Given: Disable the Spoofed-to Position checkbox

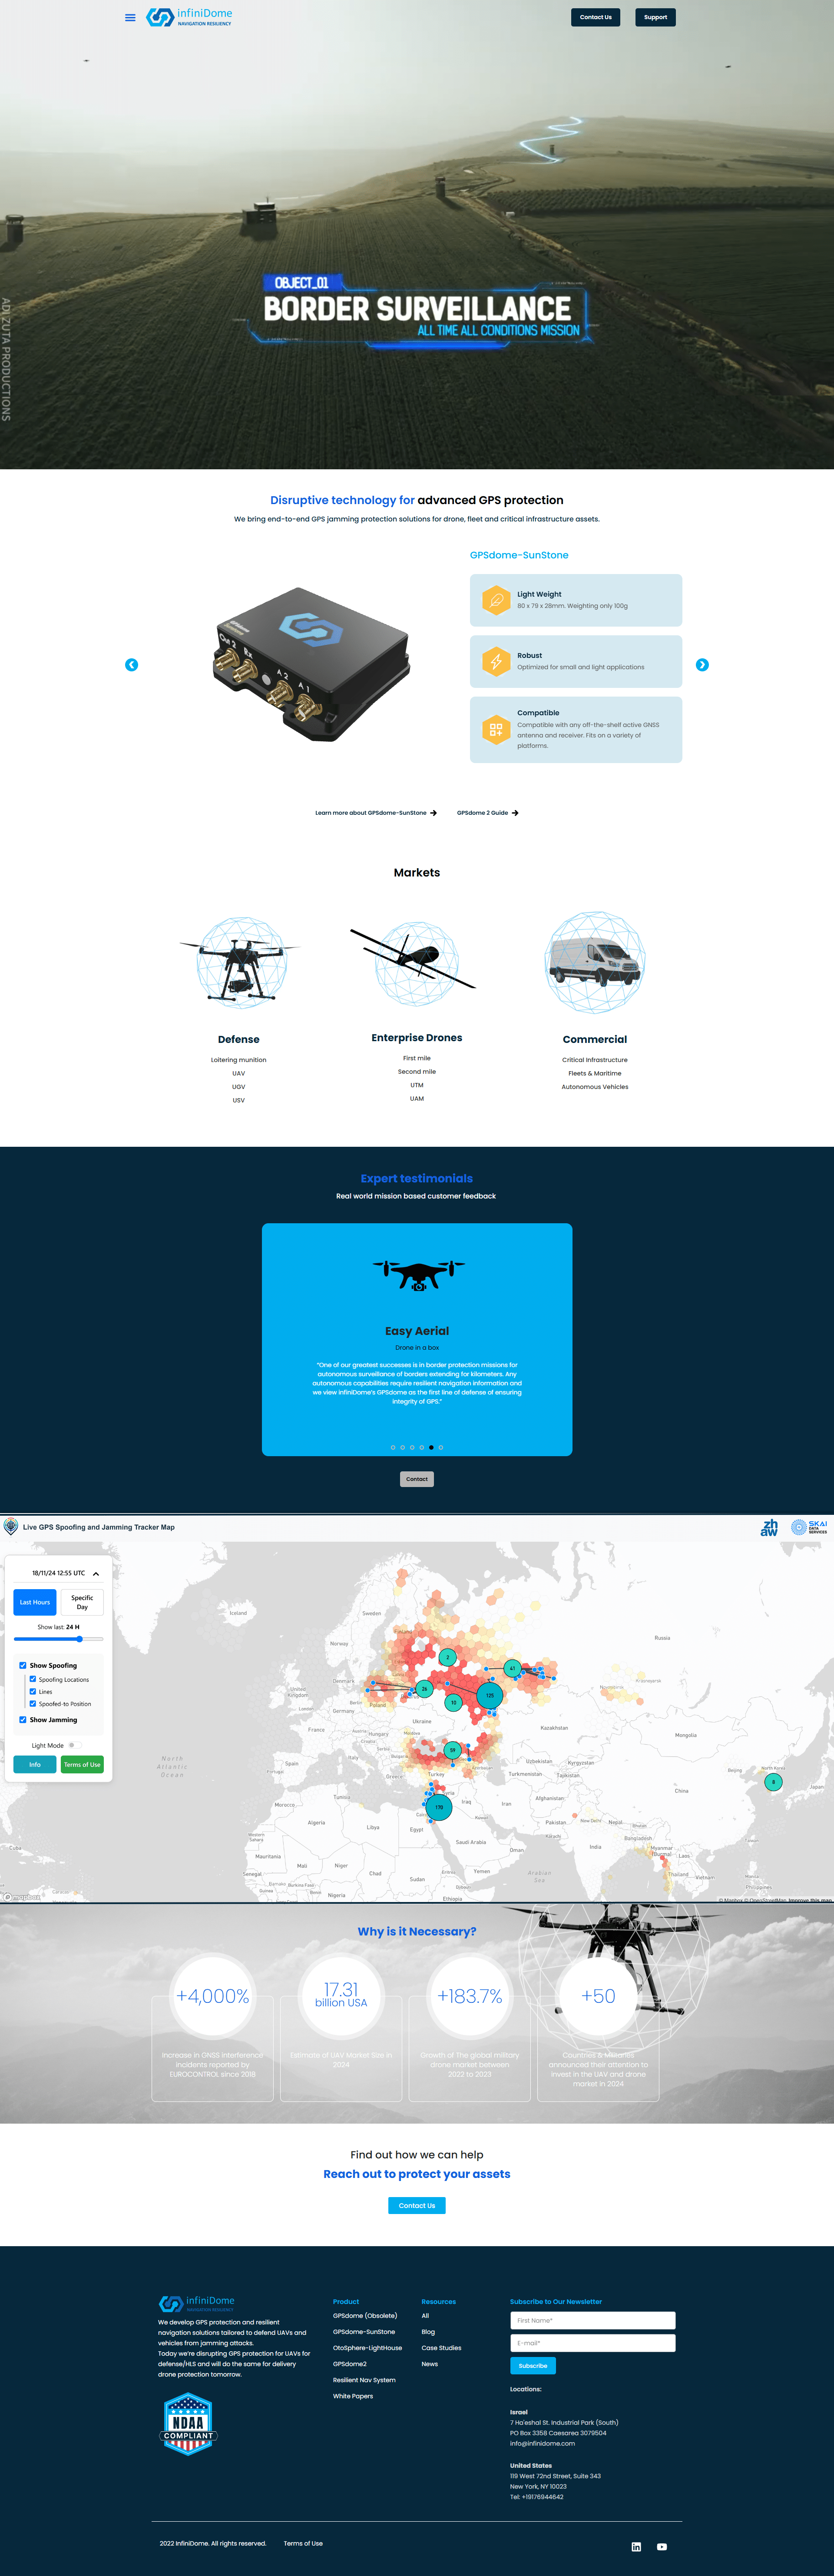Looking at the screenshot, I should (33, 1704).
